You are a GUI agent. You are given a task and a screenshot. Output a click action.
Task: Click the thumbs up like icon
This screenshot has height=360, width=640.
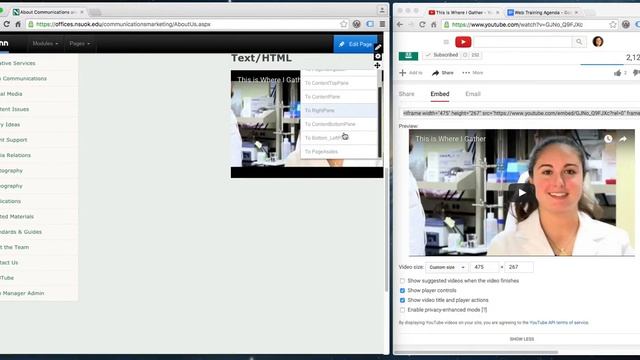(x=617, y=73)
